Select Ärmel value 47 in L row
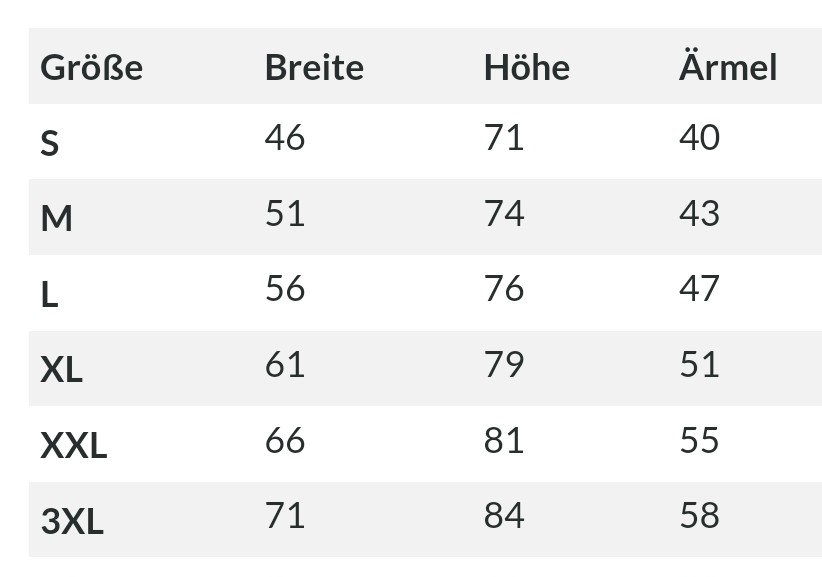The width and height of the screenshot is (822, 577). pyautogui.click(x=699, y=288)
